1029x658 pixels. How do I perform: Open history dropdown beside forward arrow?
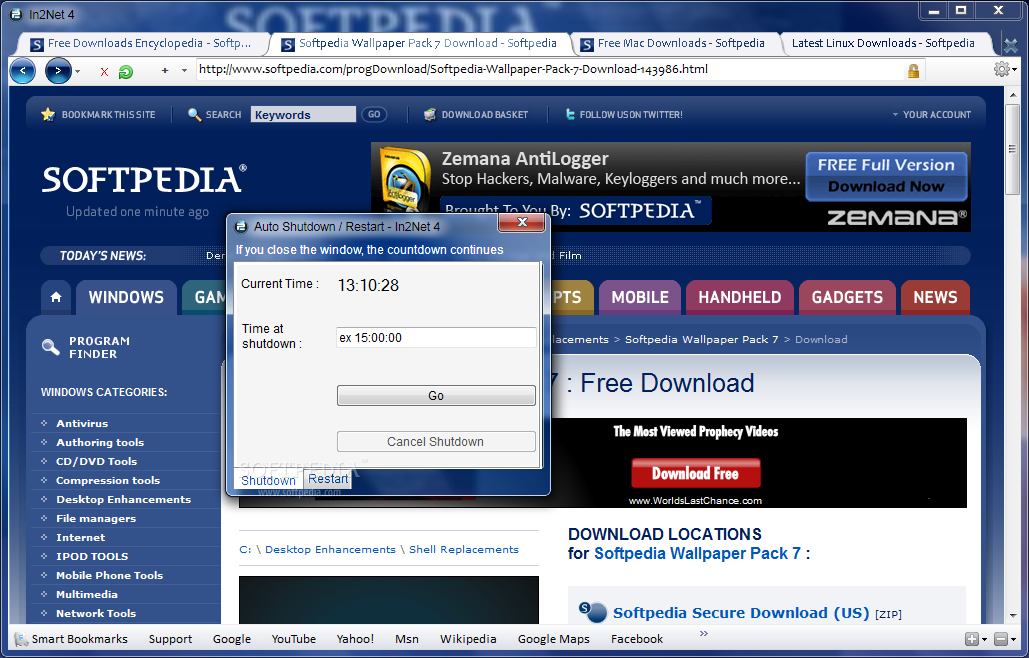(77, 71)
